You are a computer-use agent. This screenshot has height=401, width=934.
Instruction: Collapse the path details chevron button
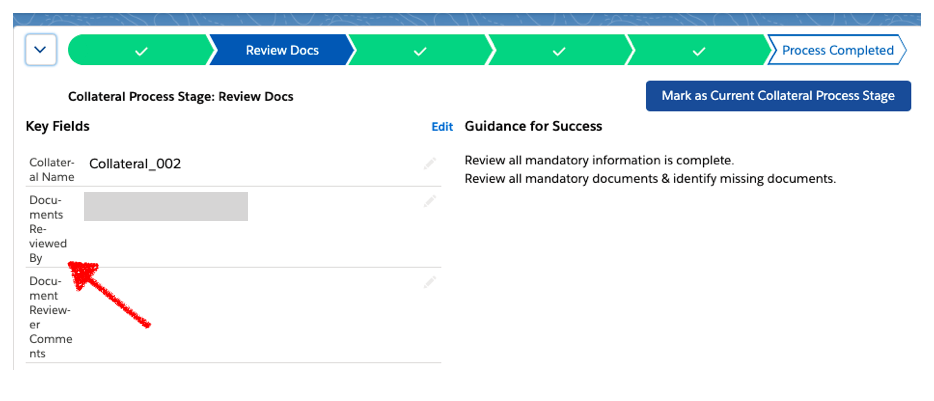click(x=41, y=50)
